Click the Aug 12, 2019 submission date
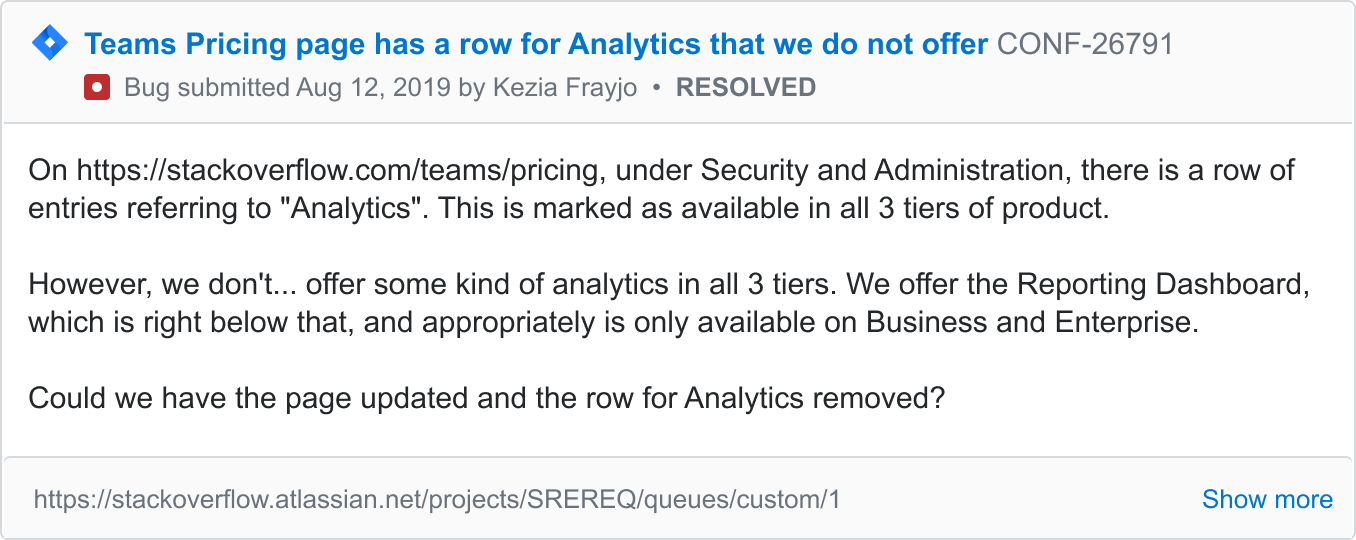Image resolution: width=1356 pixels, height=540 pixels. click(x=373, y=88)
